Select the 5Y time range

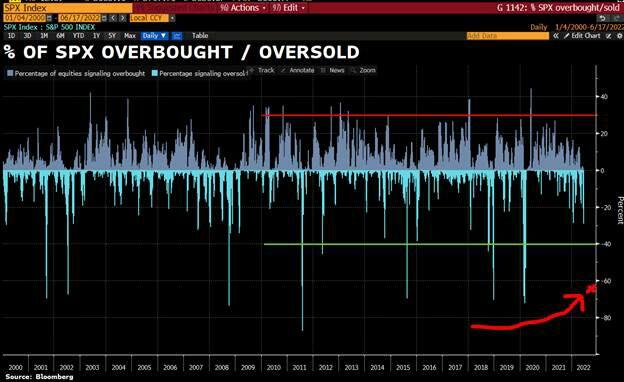pyautogui.click(x=112, y=36)
